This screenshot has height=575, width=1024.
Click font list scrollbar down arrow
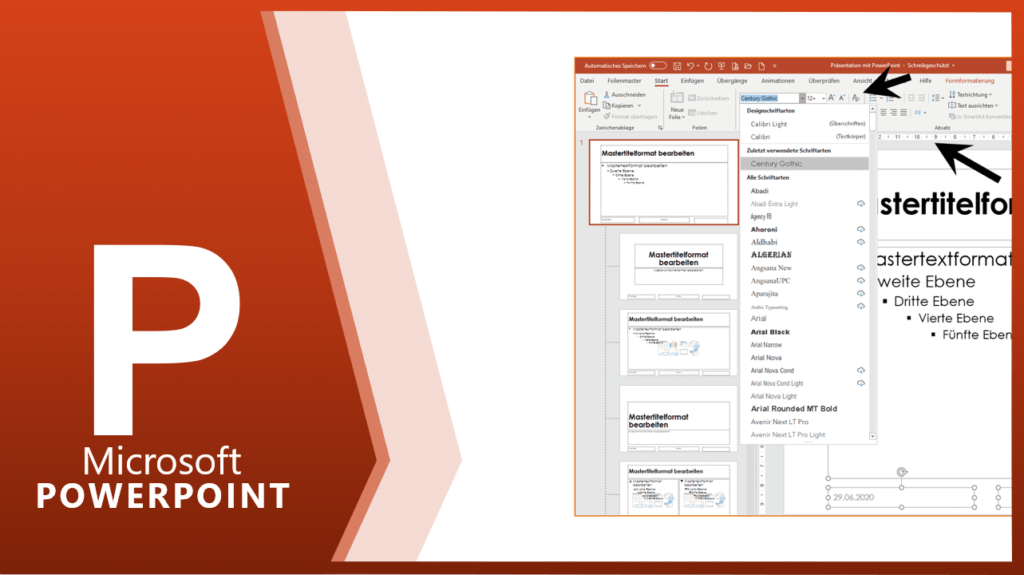(872, 436)
